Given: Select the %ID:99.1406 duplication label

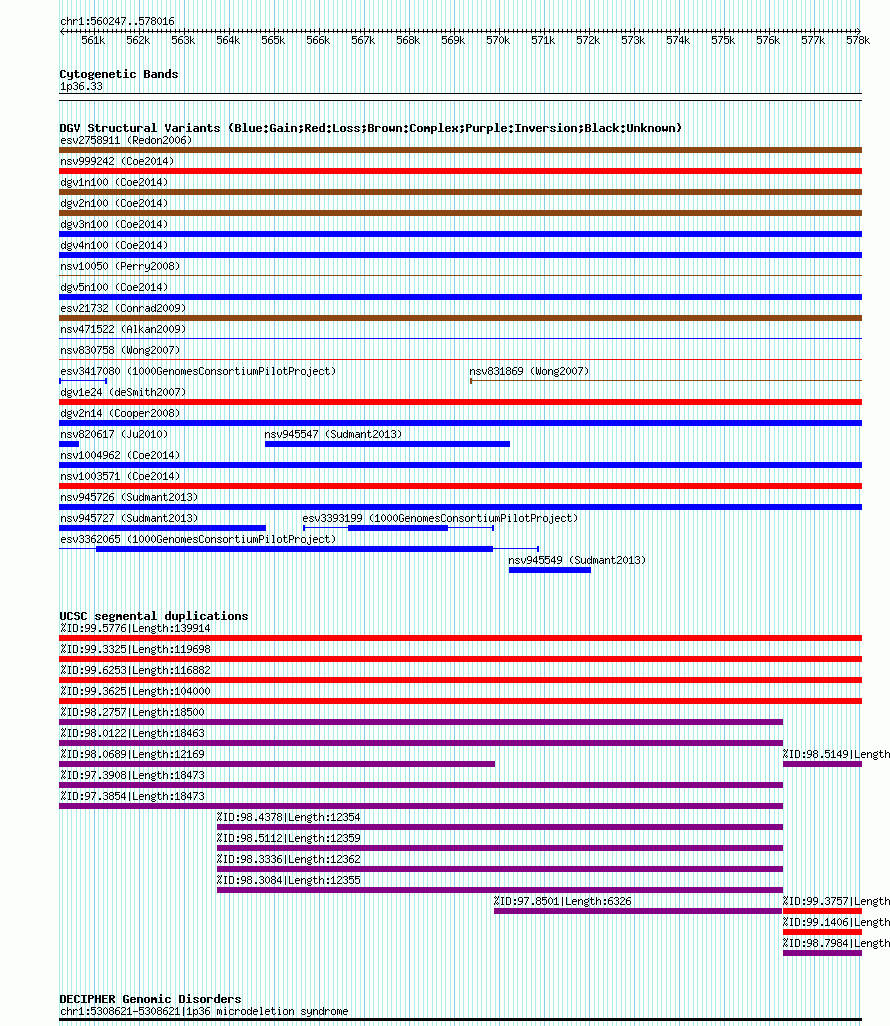Looking at the screenshot, I should click(836, 922).
